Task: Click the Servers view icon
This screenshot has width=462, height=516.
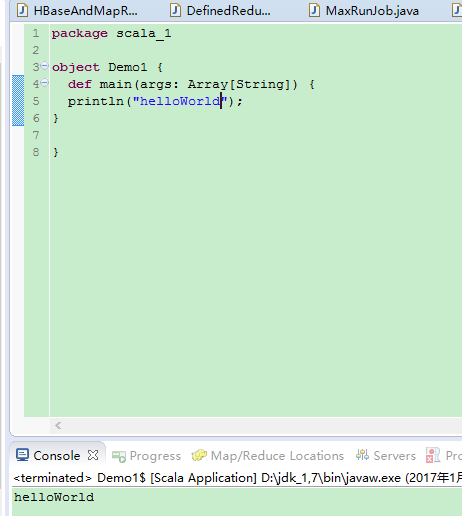Action: pos(362,455)
